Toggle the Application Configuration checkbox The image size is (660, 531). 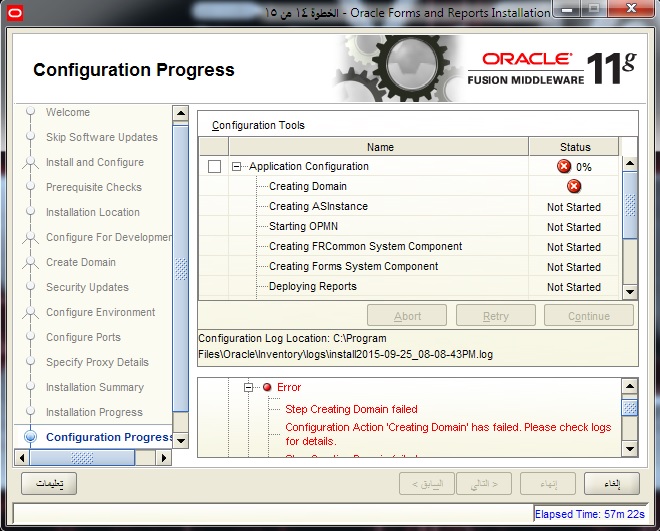(x=214, y=167)
